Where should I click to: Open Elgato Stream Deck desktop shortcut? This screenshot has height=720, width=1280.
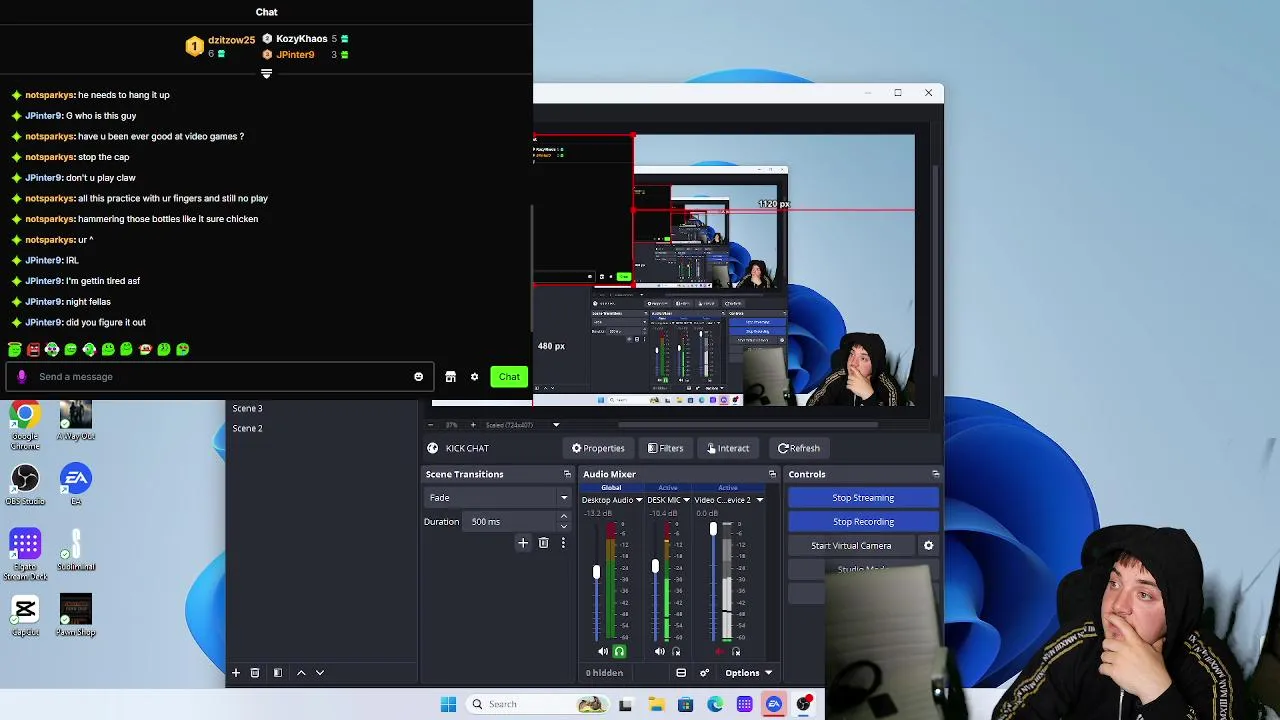click(25, 553)
